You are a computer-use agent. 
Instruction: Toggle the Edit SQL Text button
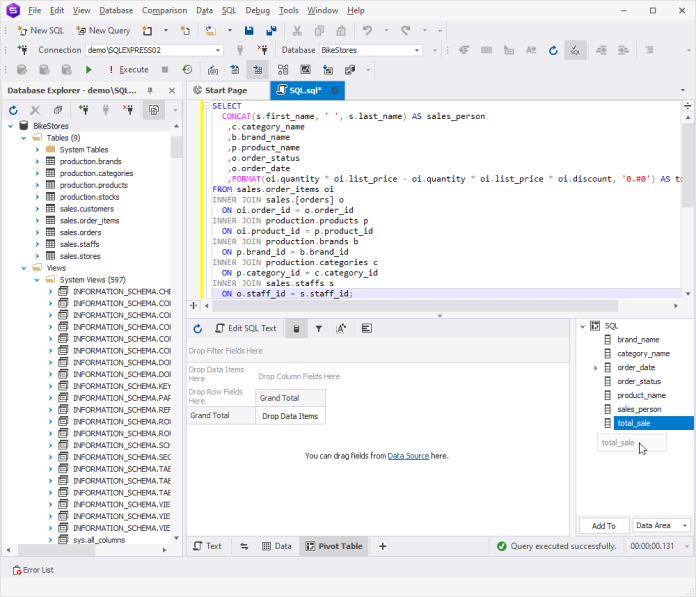point(245,328)
